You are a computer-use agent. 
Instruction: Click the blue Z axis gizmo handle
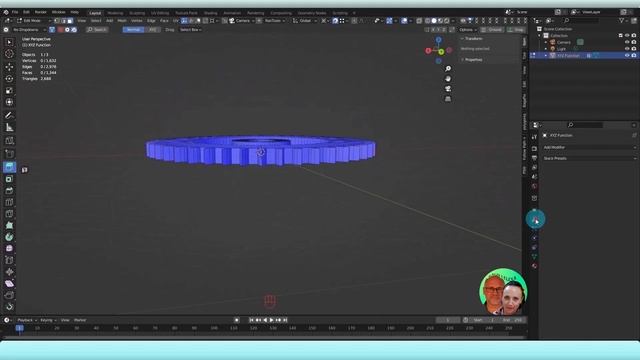pos(438,40)
